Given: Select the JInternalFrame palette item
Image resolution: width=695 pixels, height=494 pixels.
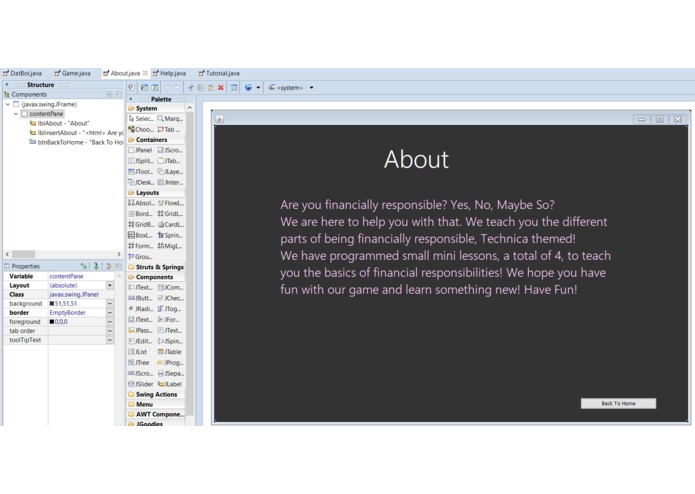Looking at the screenshot, I should [170, 182].
